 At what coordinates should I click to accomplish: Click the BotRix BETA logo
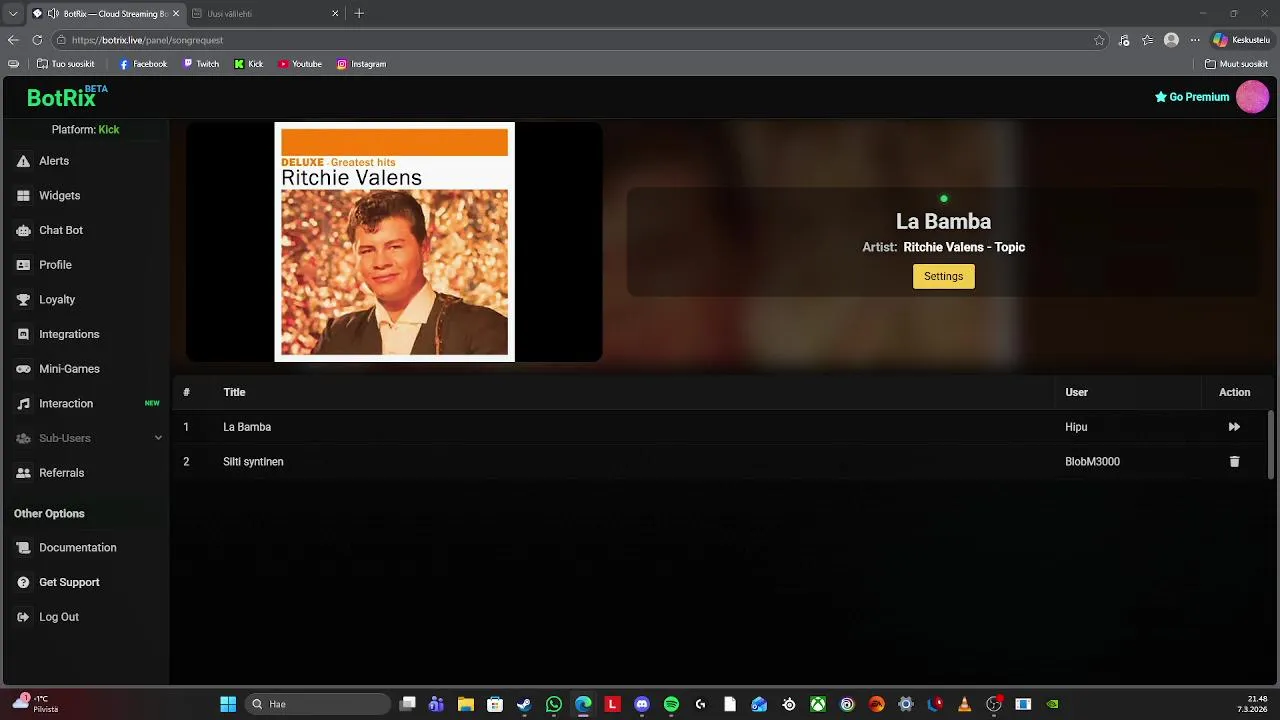(x=67, y=97)
